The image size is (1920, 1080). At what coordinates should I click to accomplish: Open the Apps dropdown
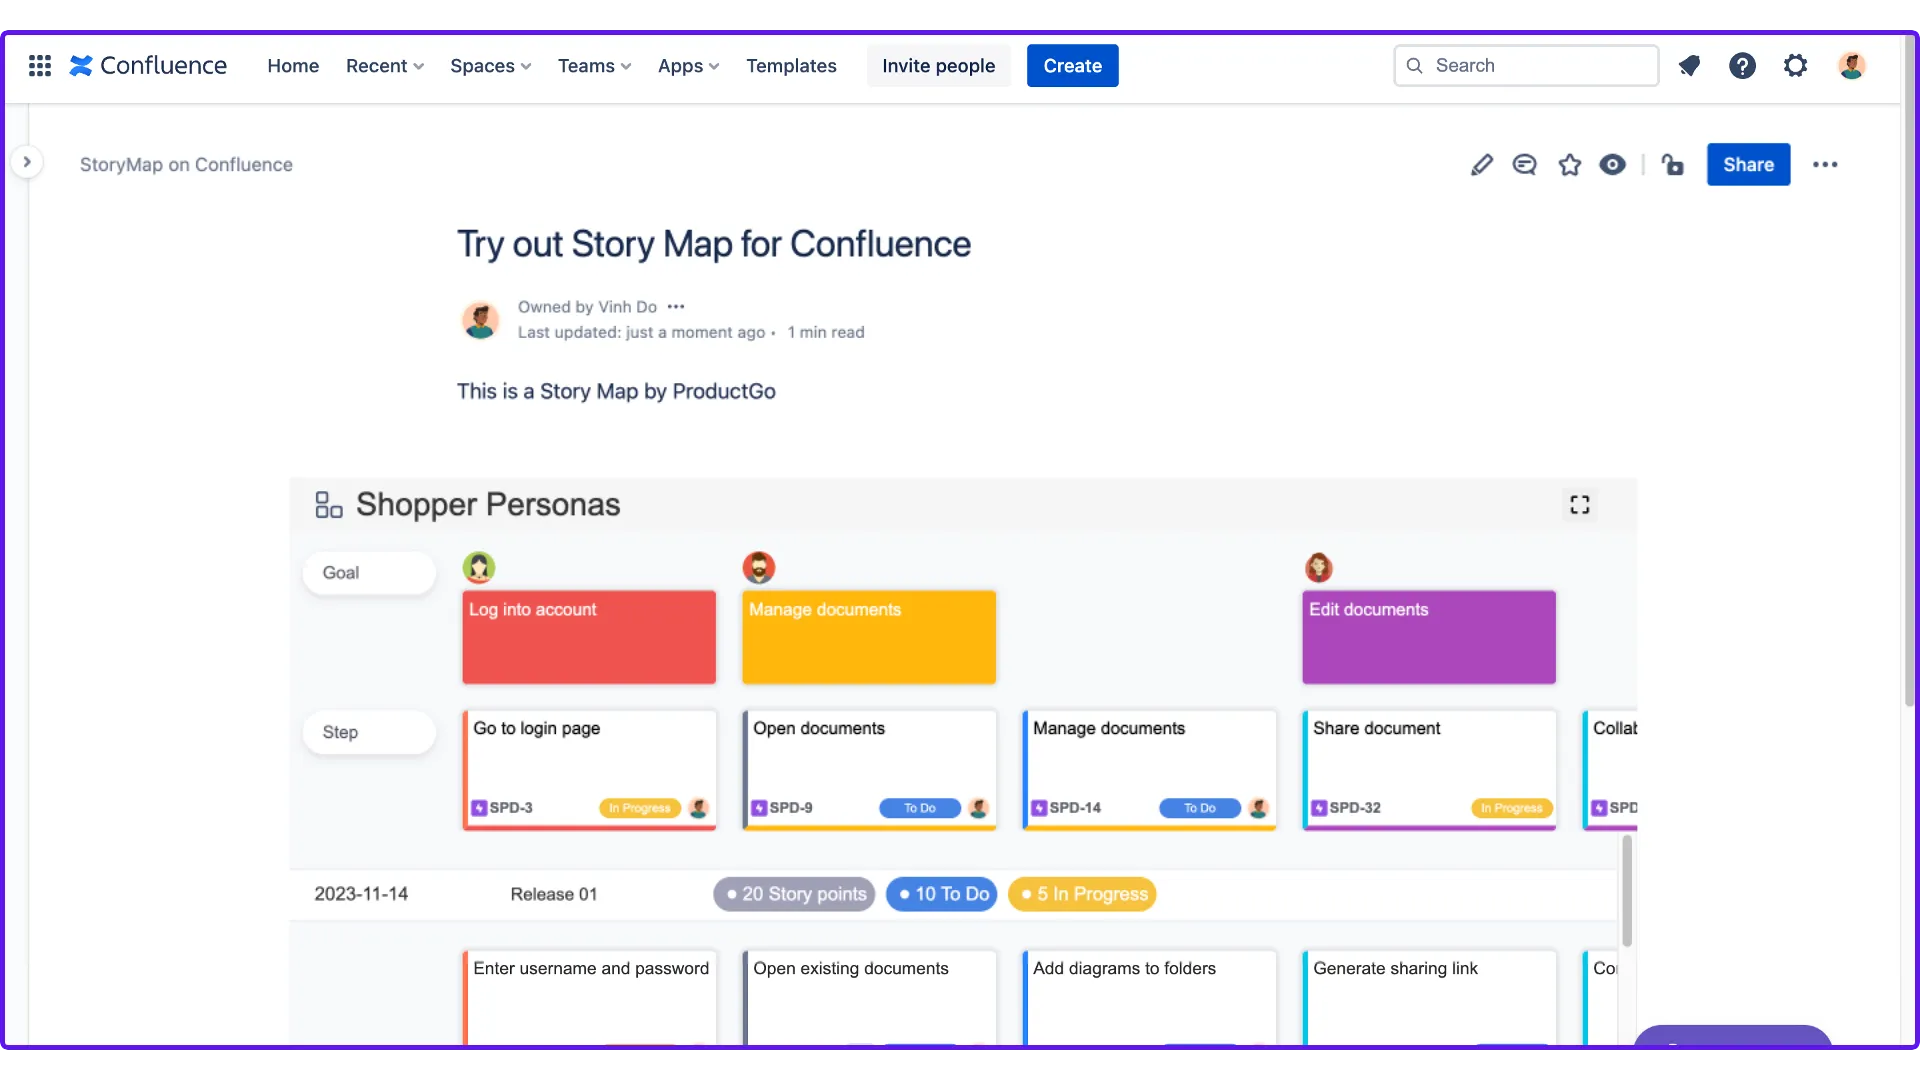click(x=688, y=66)
